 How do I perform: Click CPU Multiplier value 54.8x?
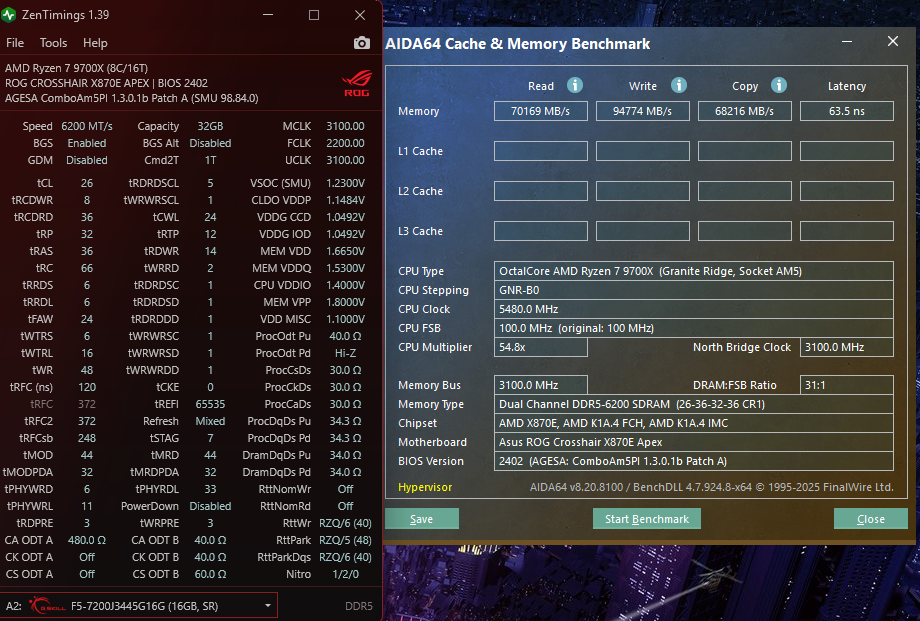[540, 347]
